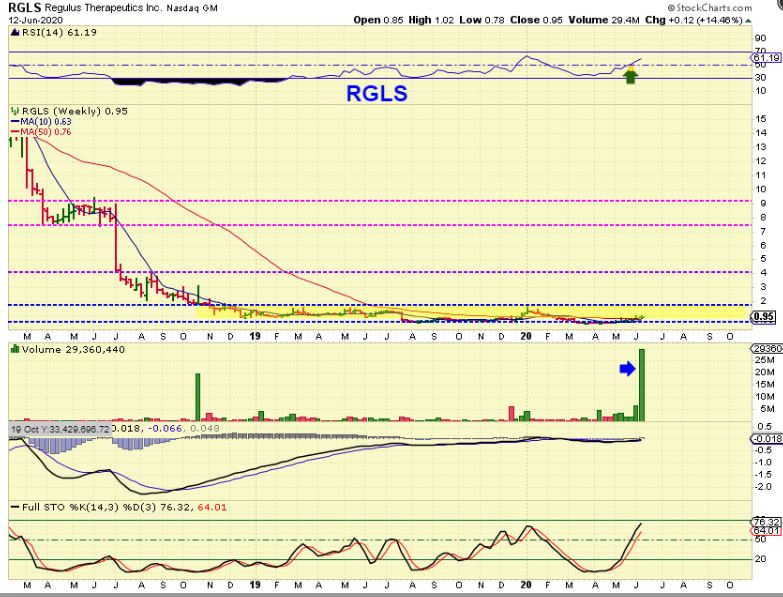Click the Chg +0.12 (+14.46%) value
This screenshot has height=597, width=783.
point(694,20)
